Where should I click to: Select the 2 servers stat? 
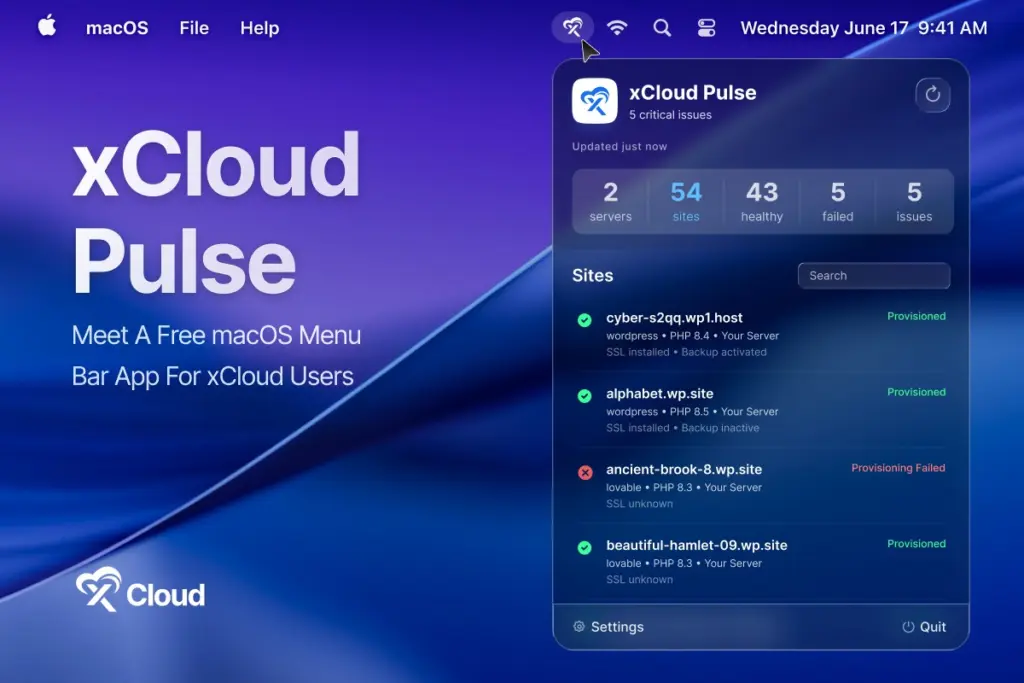(611, 201)
